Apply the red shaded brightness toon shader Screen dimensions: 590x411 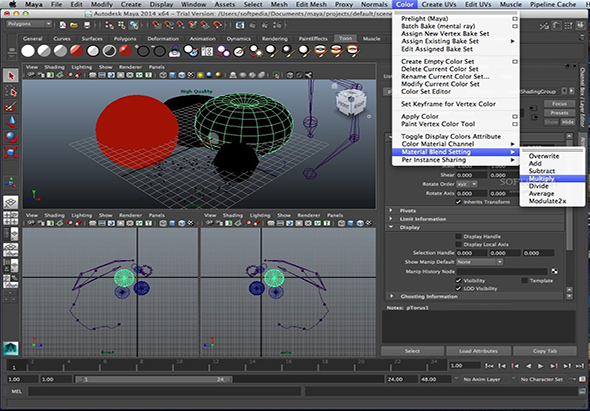pyautogui.click(x=77, y=51)
